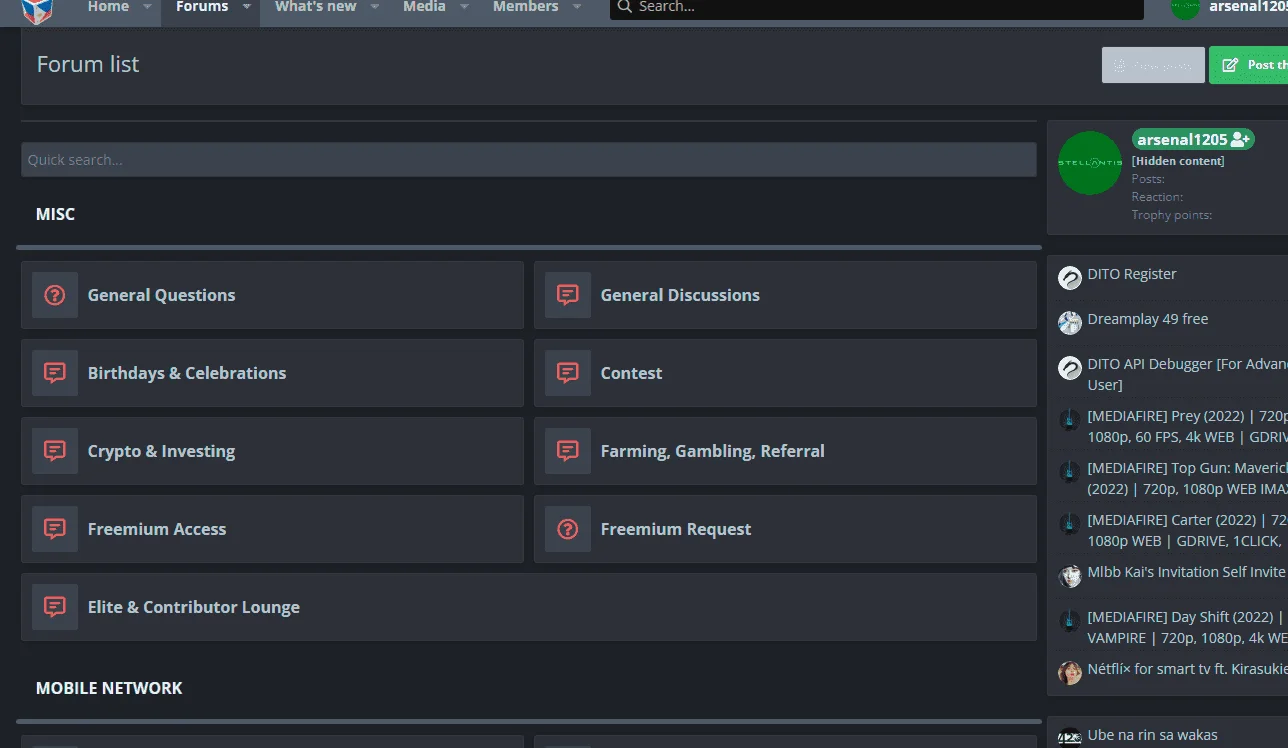Image resolution: width=1288 pixels, height=748 pixels.
Task: Click avatar beside Ube na rin sa wakas
Action: pyautogui.click(x=1070, y=738)
